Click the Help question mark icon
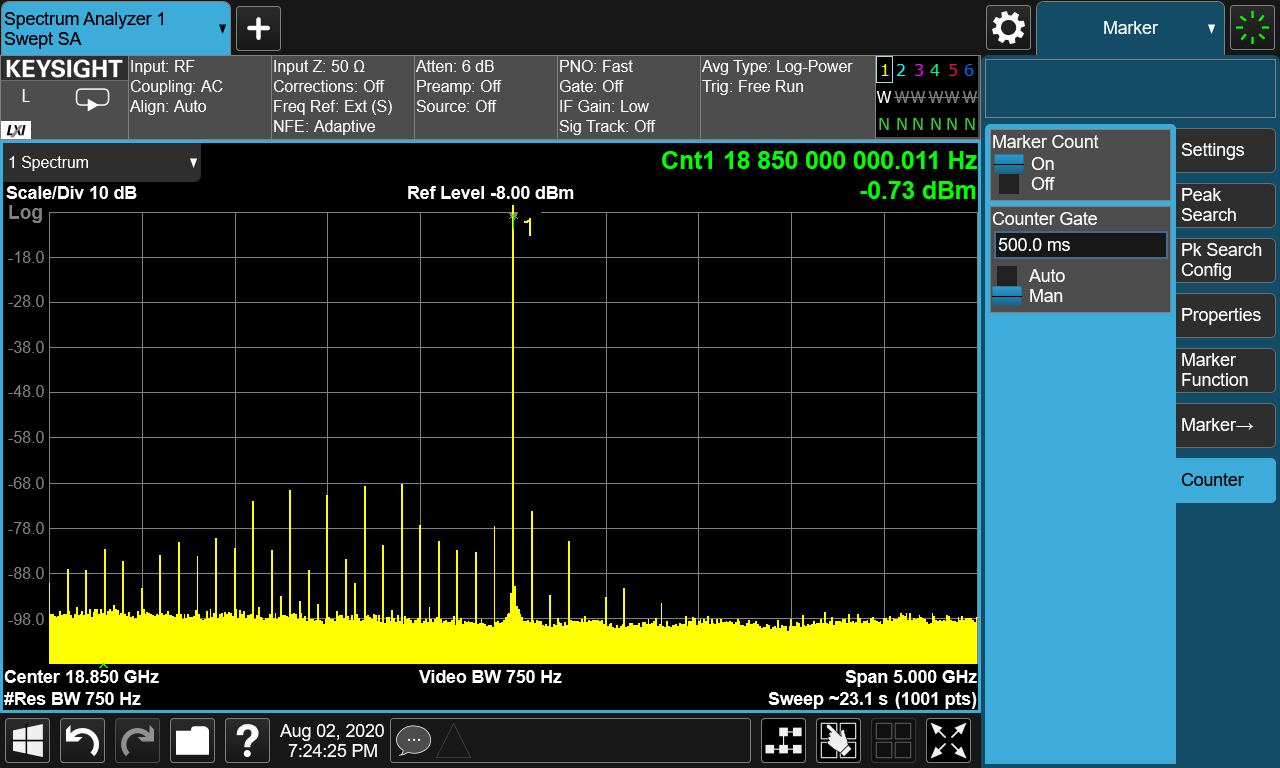 (x=247, y=740)
